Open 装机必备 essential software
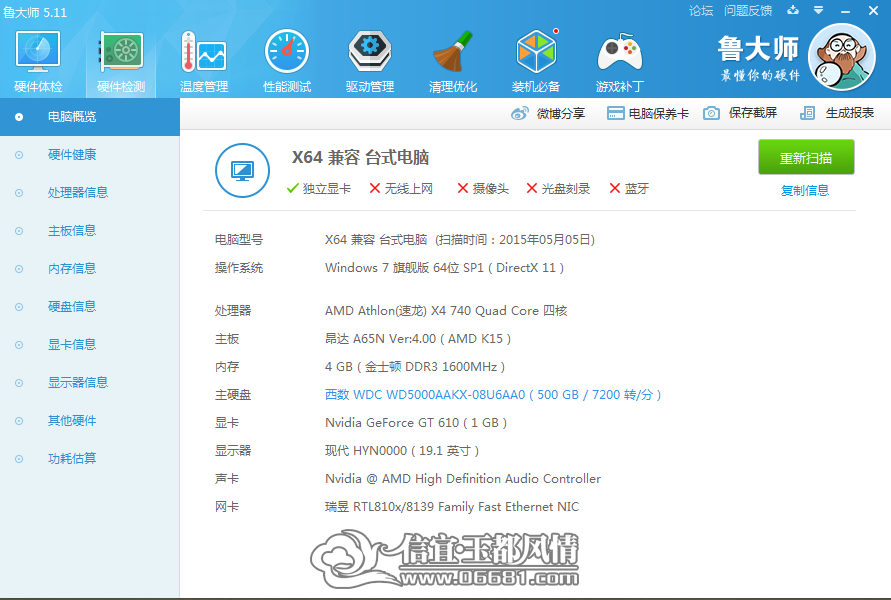 click(536, 61)
